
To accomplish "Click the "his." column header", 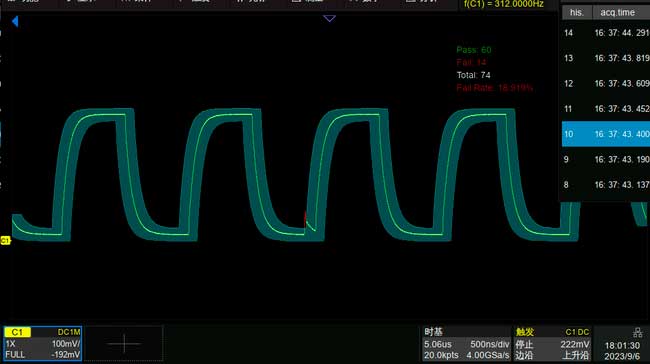I will point(577,12).
